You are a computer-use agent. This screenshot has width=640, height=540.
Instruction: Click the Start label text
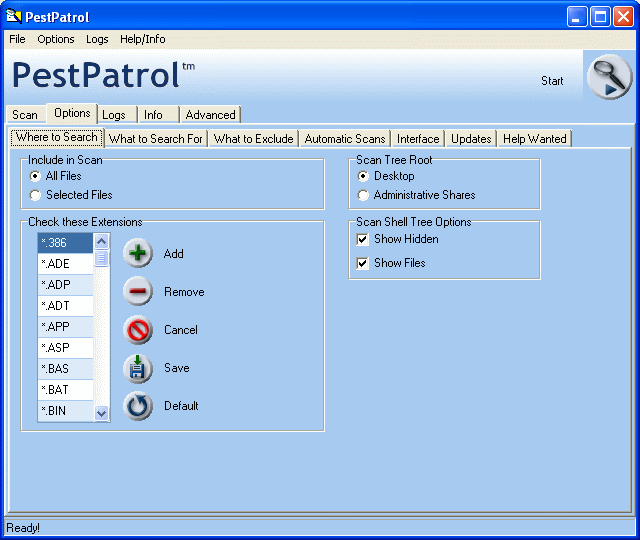coord(552,81)
